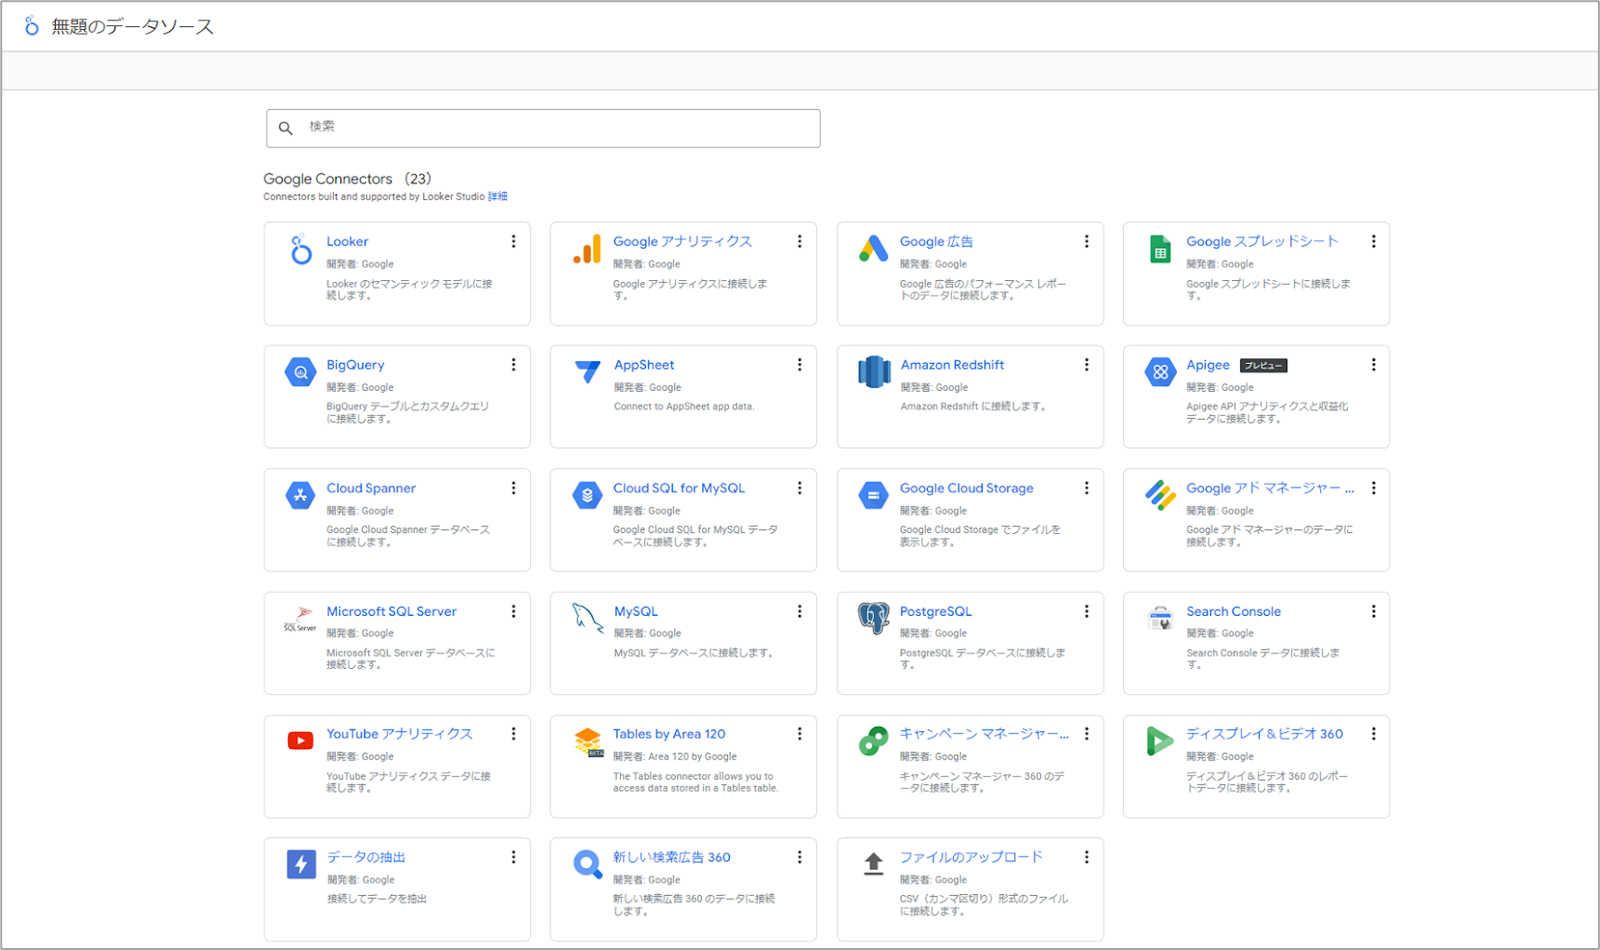Open Cloud SQL for MySQL card's three-dot menu
The height and width of the screenshot is (950, 1600).
(x=799, y=488)
